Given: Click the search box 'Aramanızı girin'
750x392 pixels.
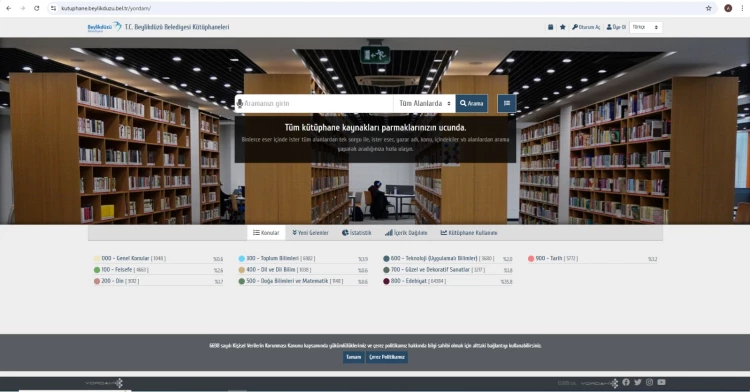Looking at the screenshot, I should [318, 103].
